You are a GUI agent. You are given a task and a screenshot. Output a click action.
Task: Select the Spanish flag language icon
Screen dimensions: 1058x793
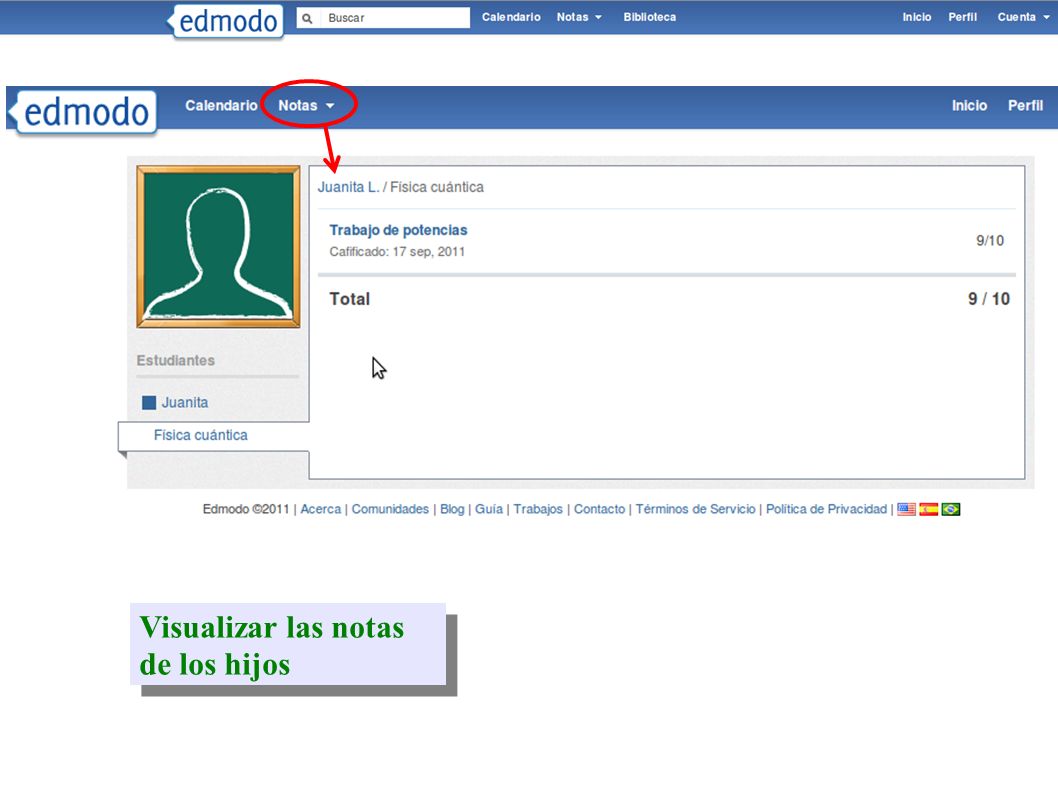click(x=928, y=509)
